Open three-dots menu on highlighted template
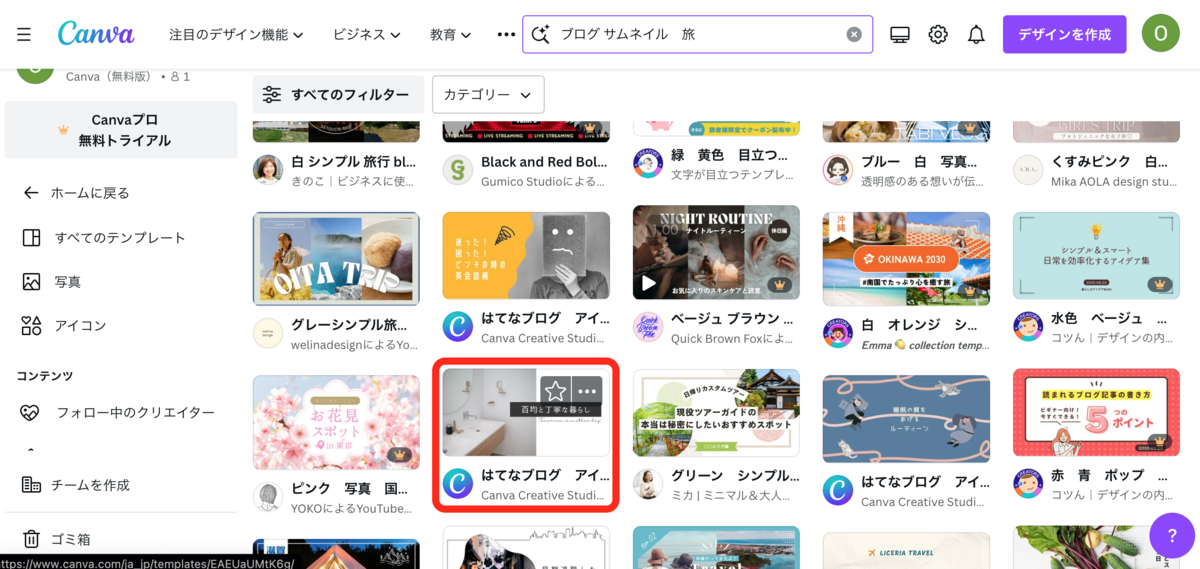Viewport: 1200px width, 569px height. pyautogui.click(x=587, y=391)
